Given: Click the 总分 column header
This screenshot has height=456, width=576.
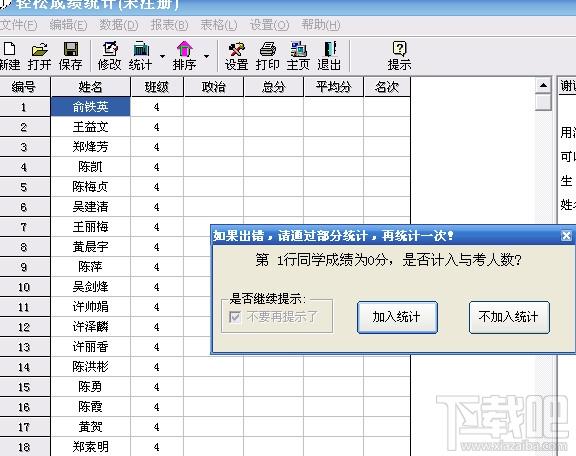Looking at the screenshot, I should click(274, 87).
